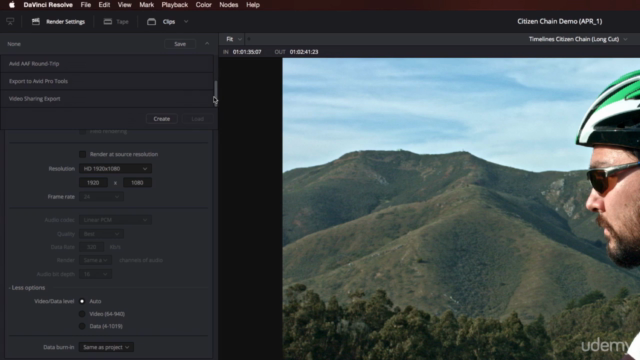Open the Timelines Citizen Chain (Long Cut) dropdown

(x=578, y=39)
